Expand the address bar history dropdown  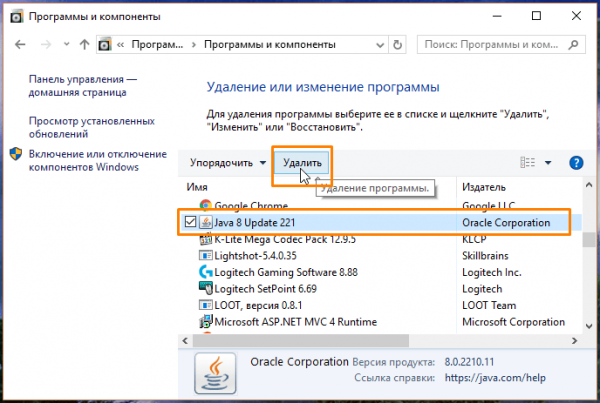click(x=380, y=45)
